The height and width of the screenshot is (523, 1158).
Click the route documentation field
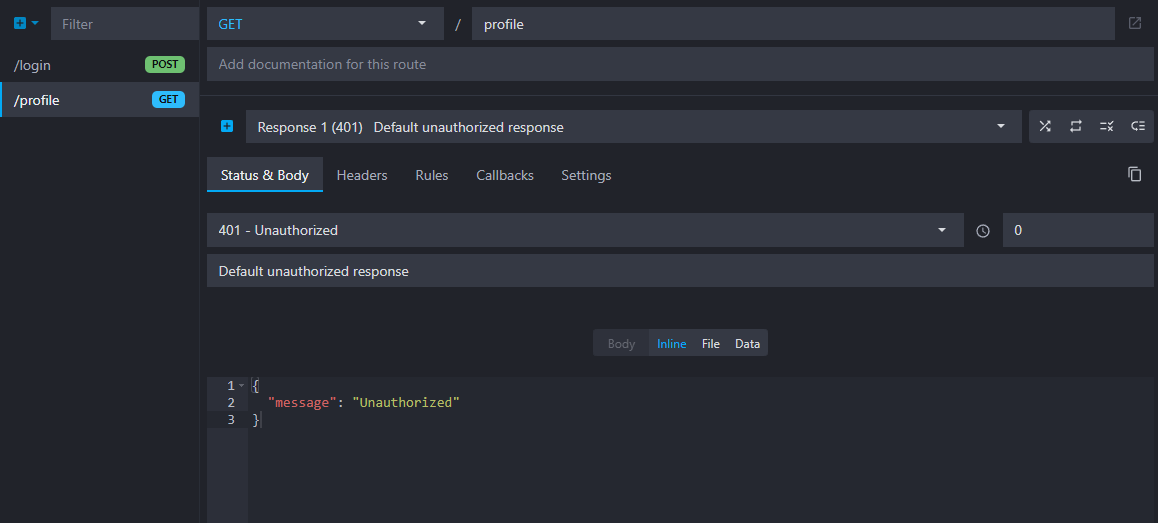pyautogui.click(x=680, y=64)
